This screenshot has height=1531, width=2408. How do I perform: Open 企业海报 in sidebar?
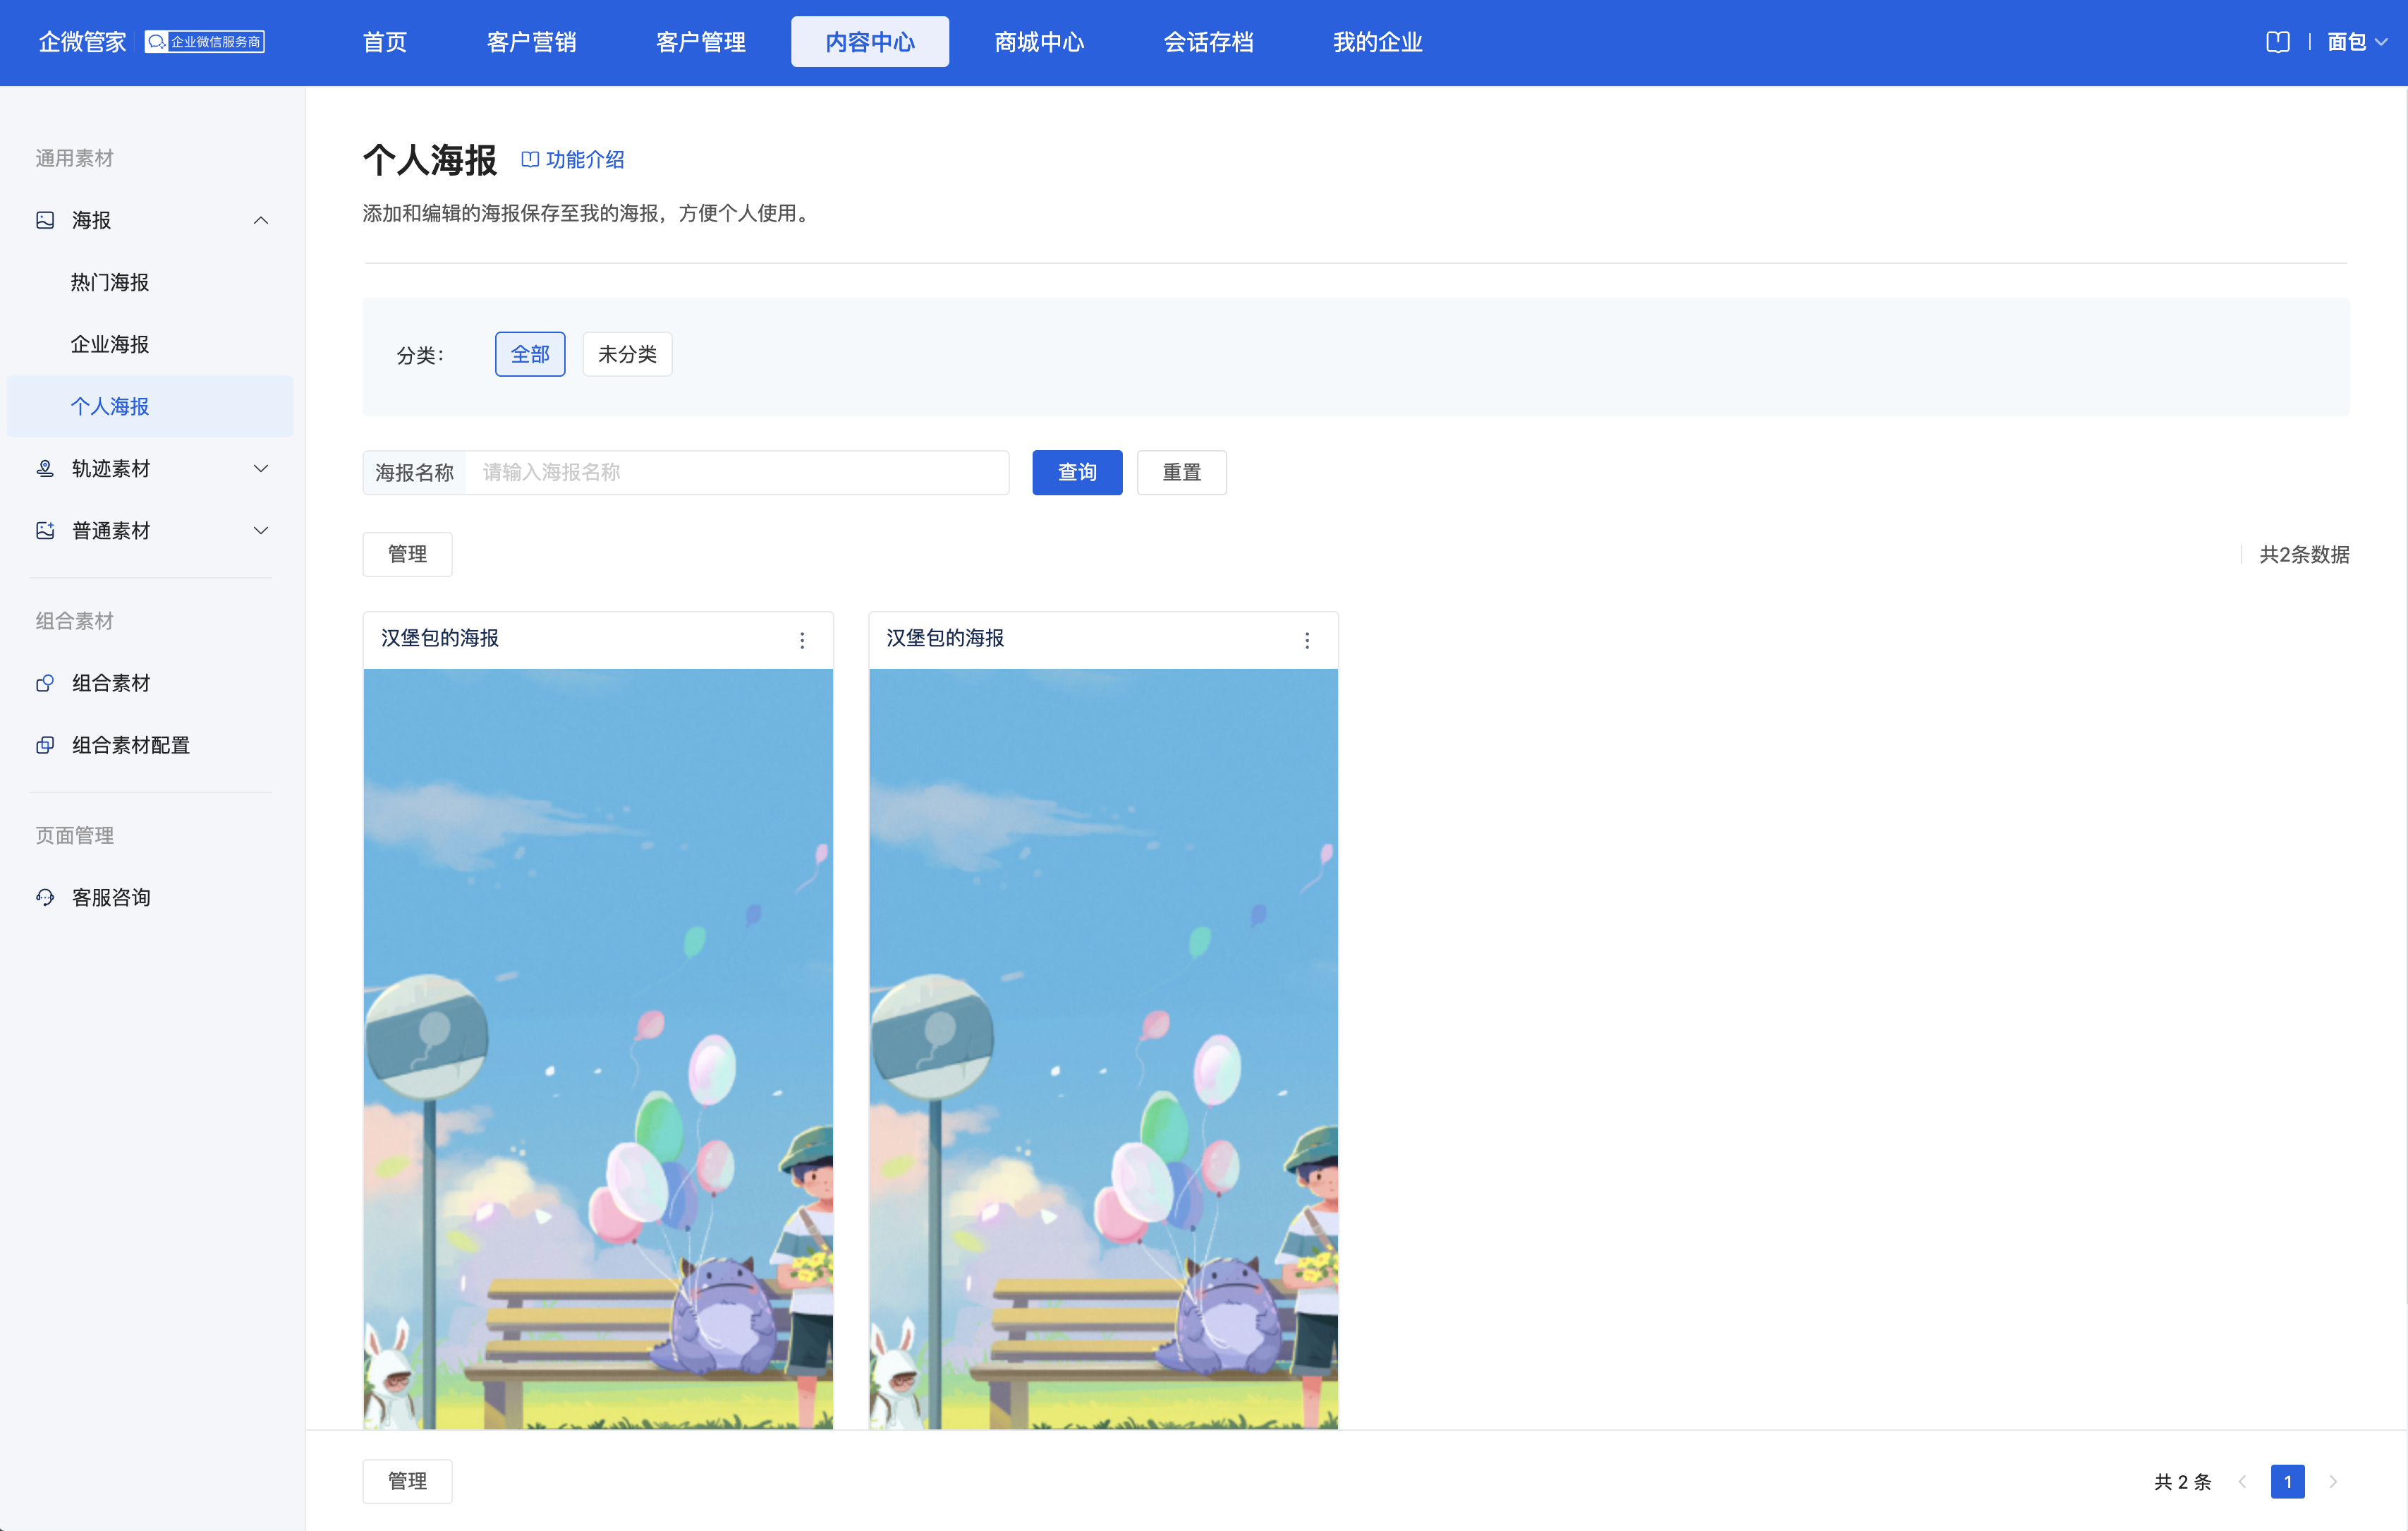pyautogui.click(x=110, y=344)
